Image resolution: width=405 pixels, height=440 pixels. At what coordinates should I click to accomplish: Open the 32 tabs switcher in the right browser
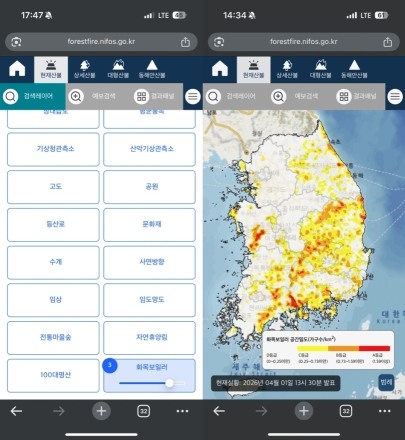click(x=346, y=411)
